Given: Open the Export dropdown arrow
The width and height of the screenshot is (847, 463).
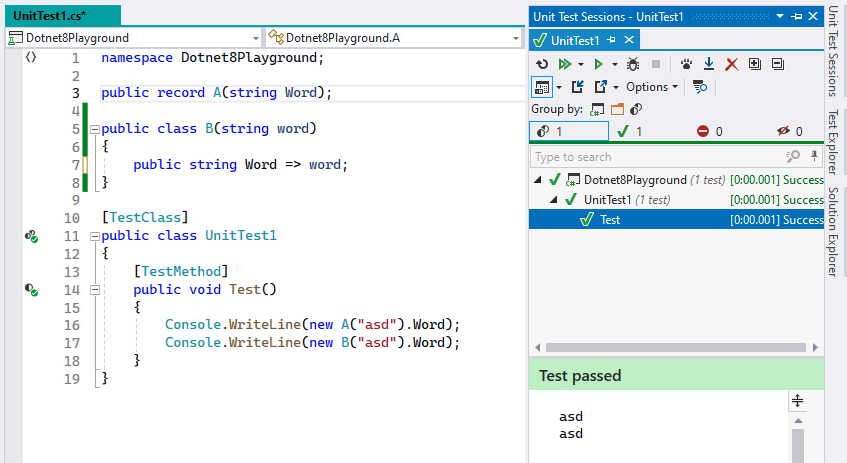Looking at the screenshot, I should click(615, 87).
